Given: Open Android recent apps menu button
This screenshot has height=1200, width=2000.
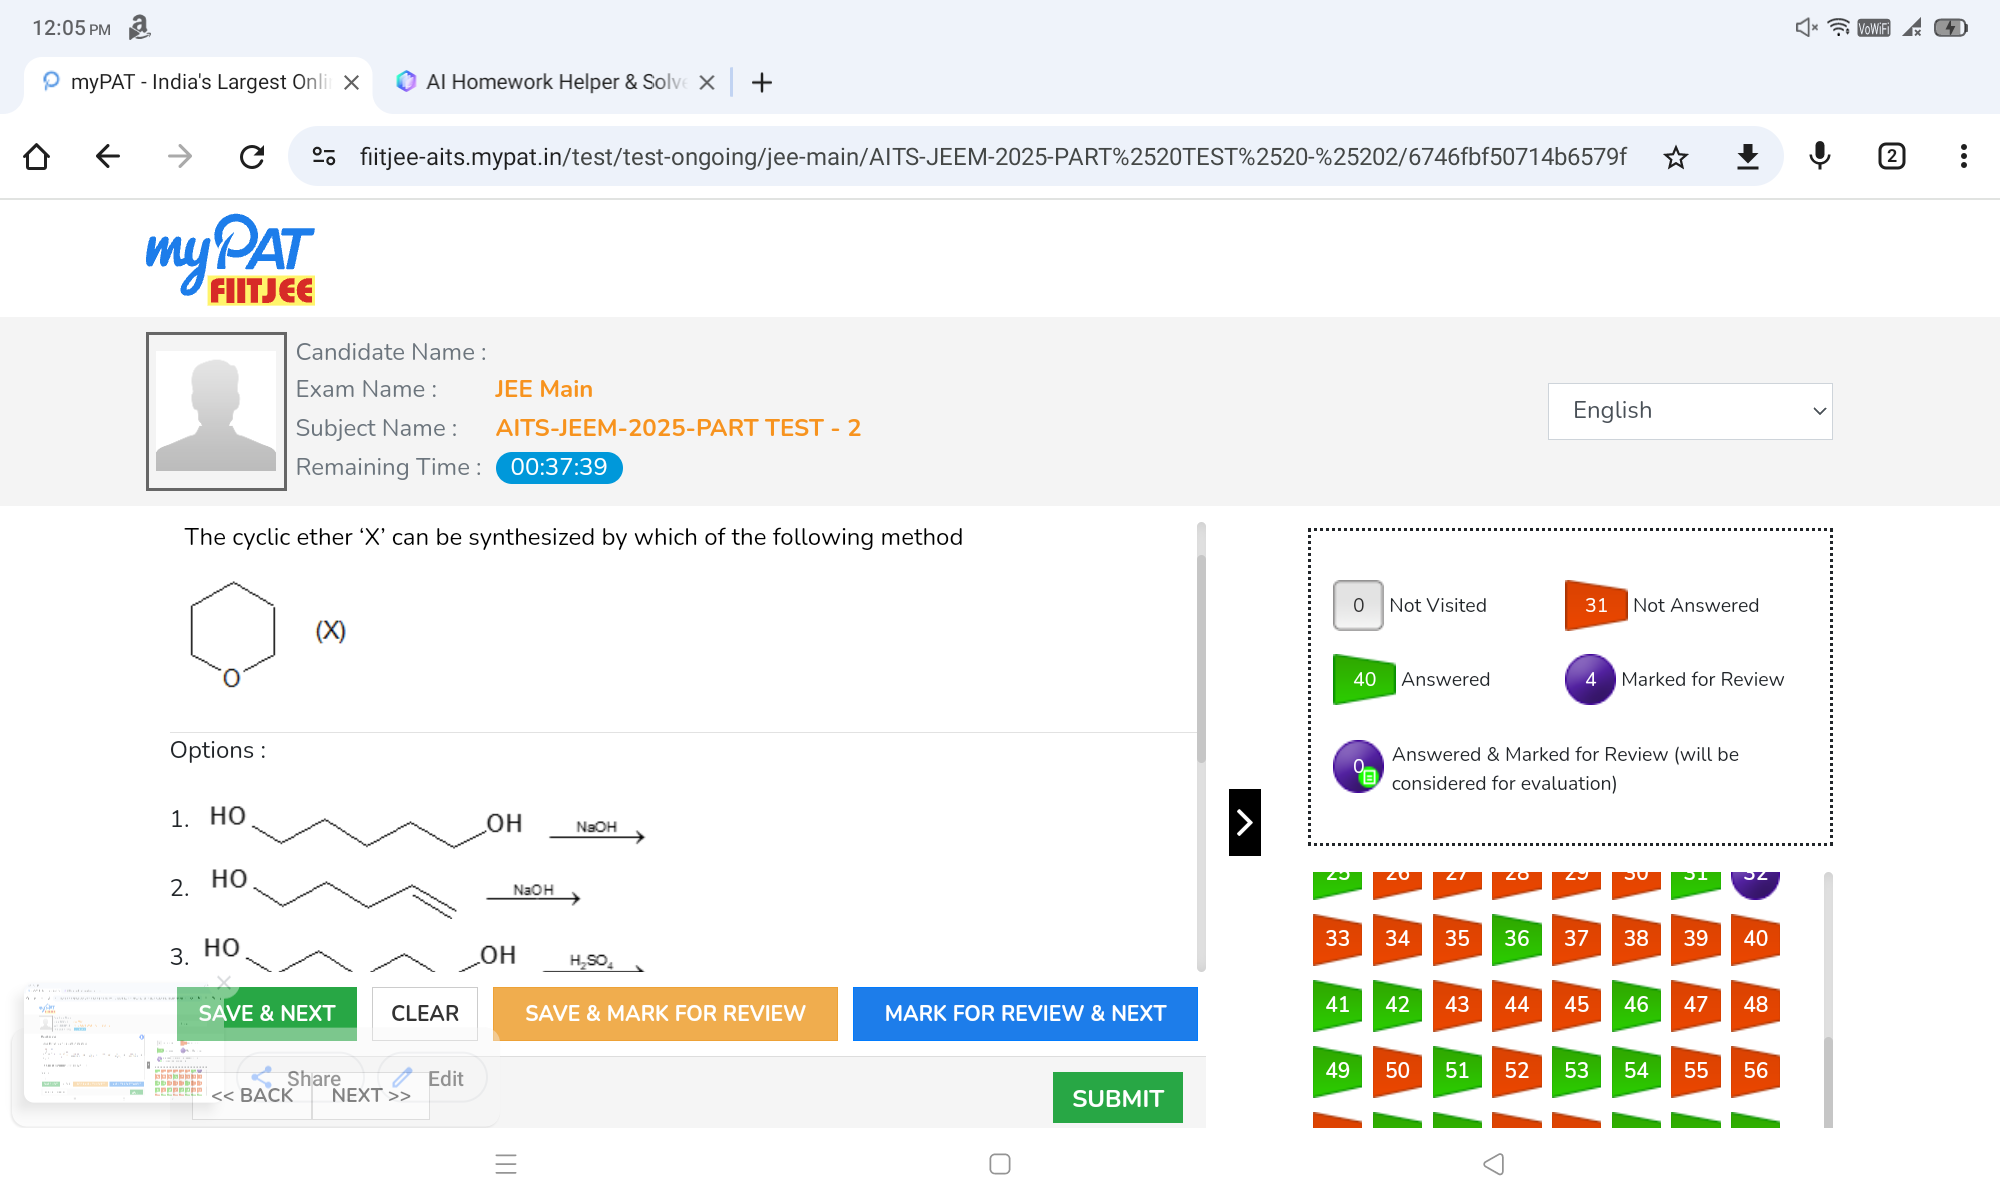Looking at the screenshot, I should click(506, 1164).
